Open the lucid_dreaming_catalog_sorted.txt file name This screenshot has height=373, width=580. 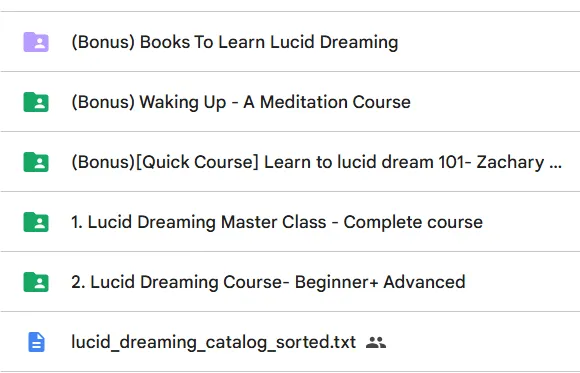[x=213, y=342]
